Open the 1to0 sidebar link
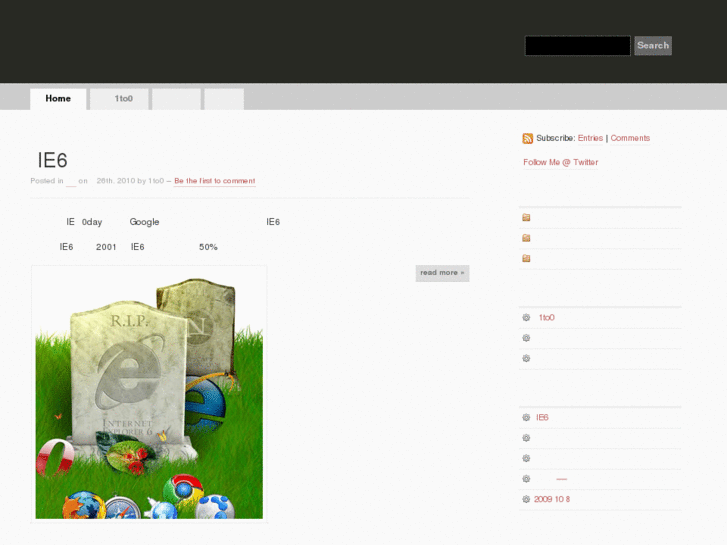727x545 pixels. click(x=546, y=318)
